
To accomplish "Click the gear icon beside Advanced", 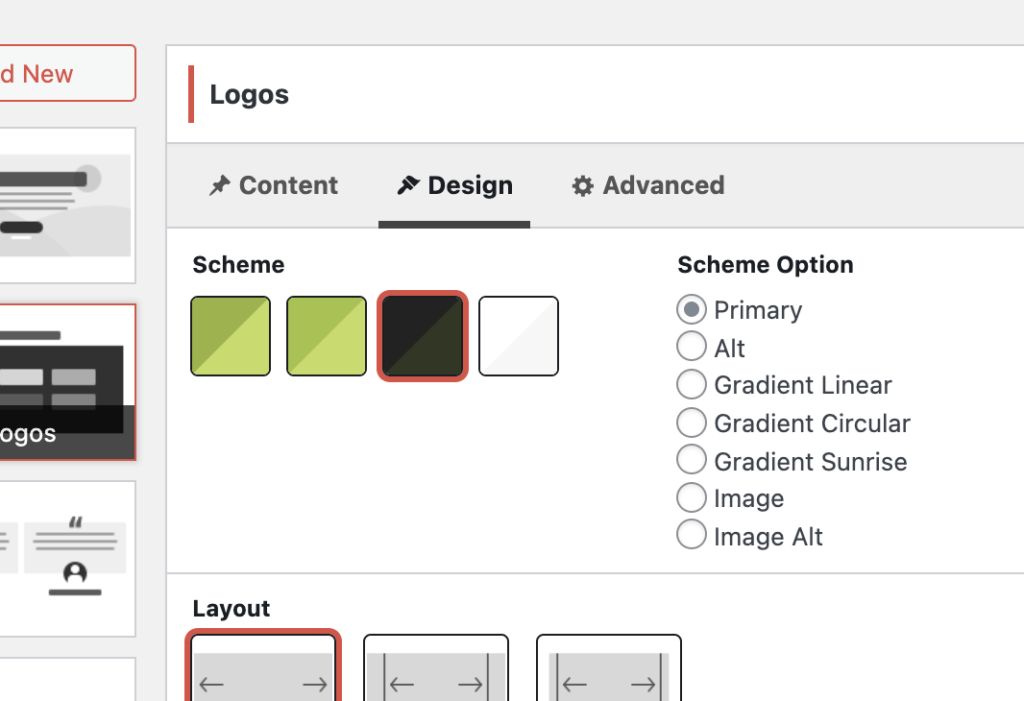I will coord(582,186).
